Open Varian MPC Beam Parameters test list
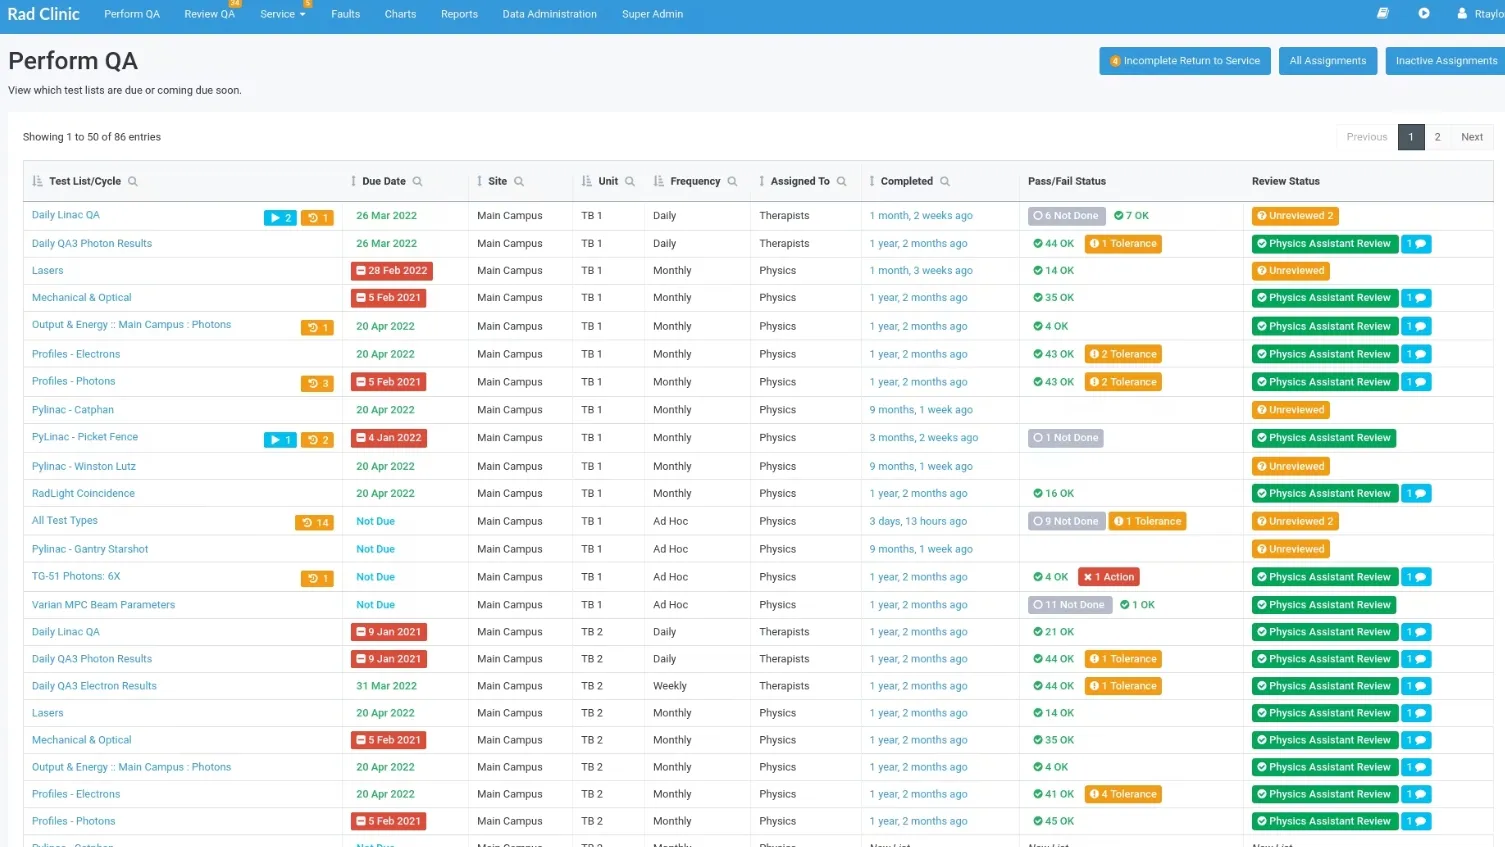Image resolution: width=1505 pixels, height=847 pixels. [103, 604]
